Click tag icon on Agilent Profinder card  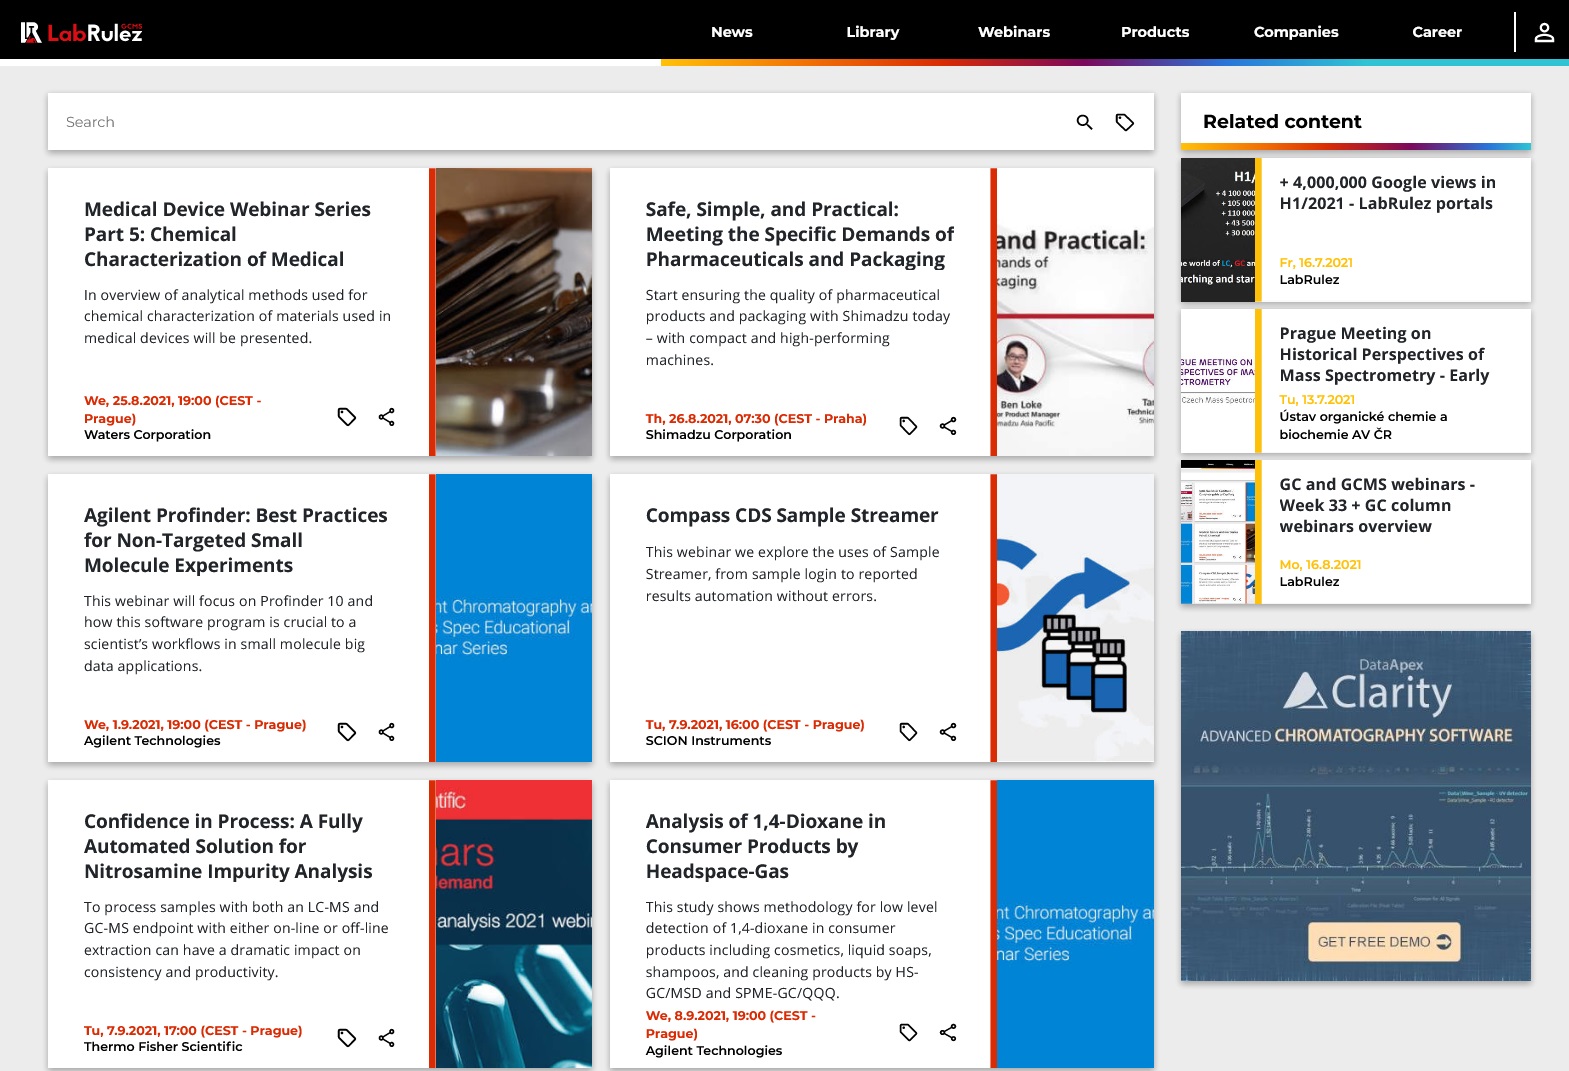[x=347, y=732]
